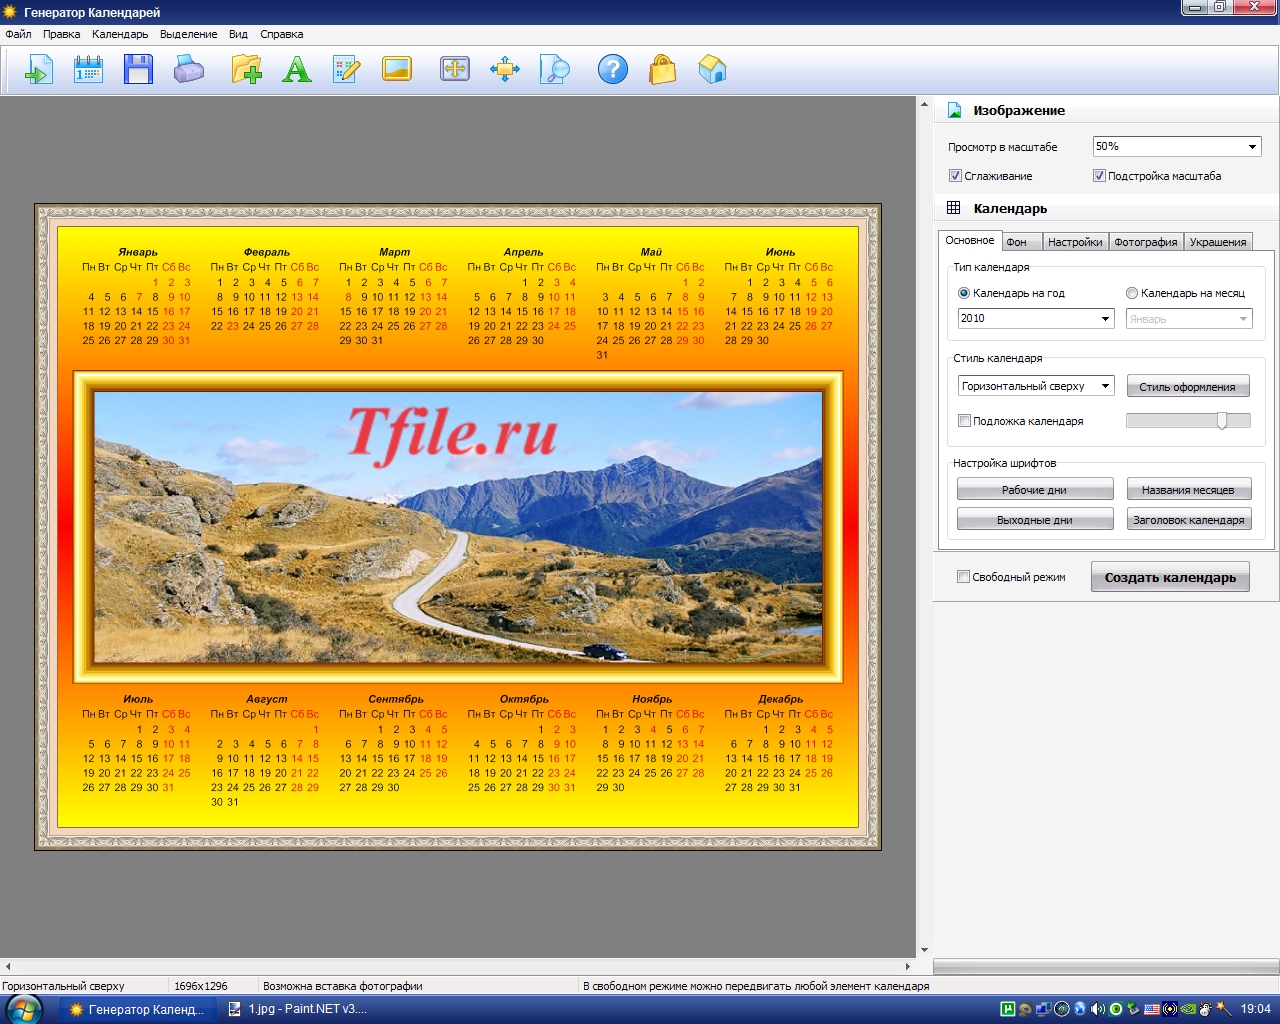Click the mountain road photo in calendar
Image resolution: width=1280 pixels, height=1024 pixels.
[x=458, y=527]
